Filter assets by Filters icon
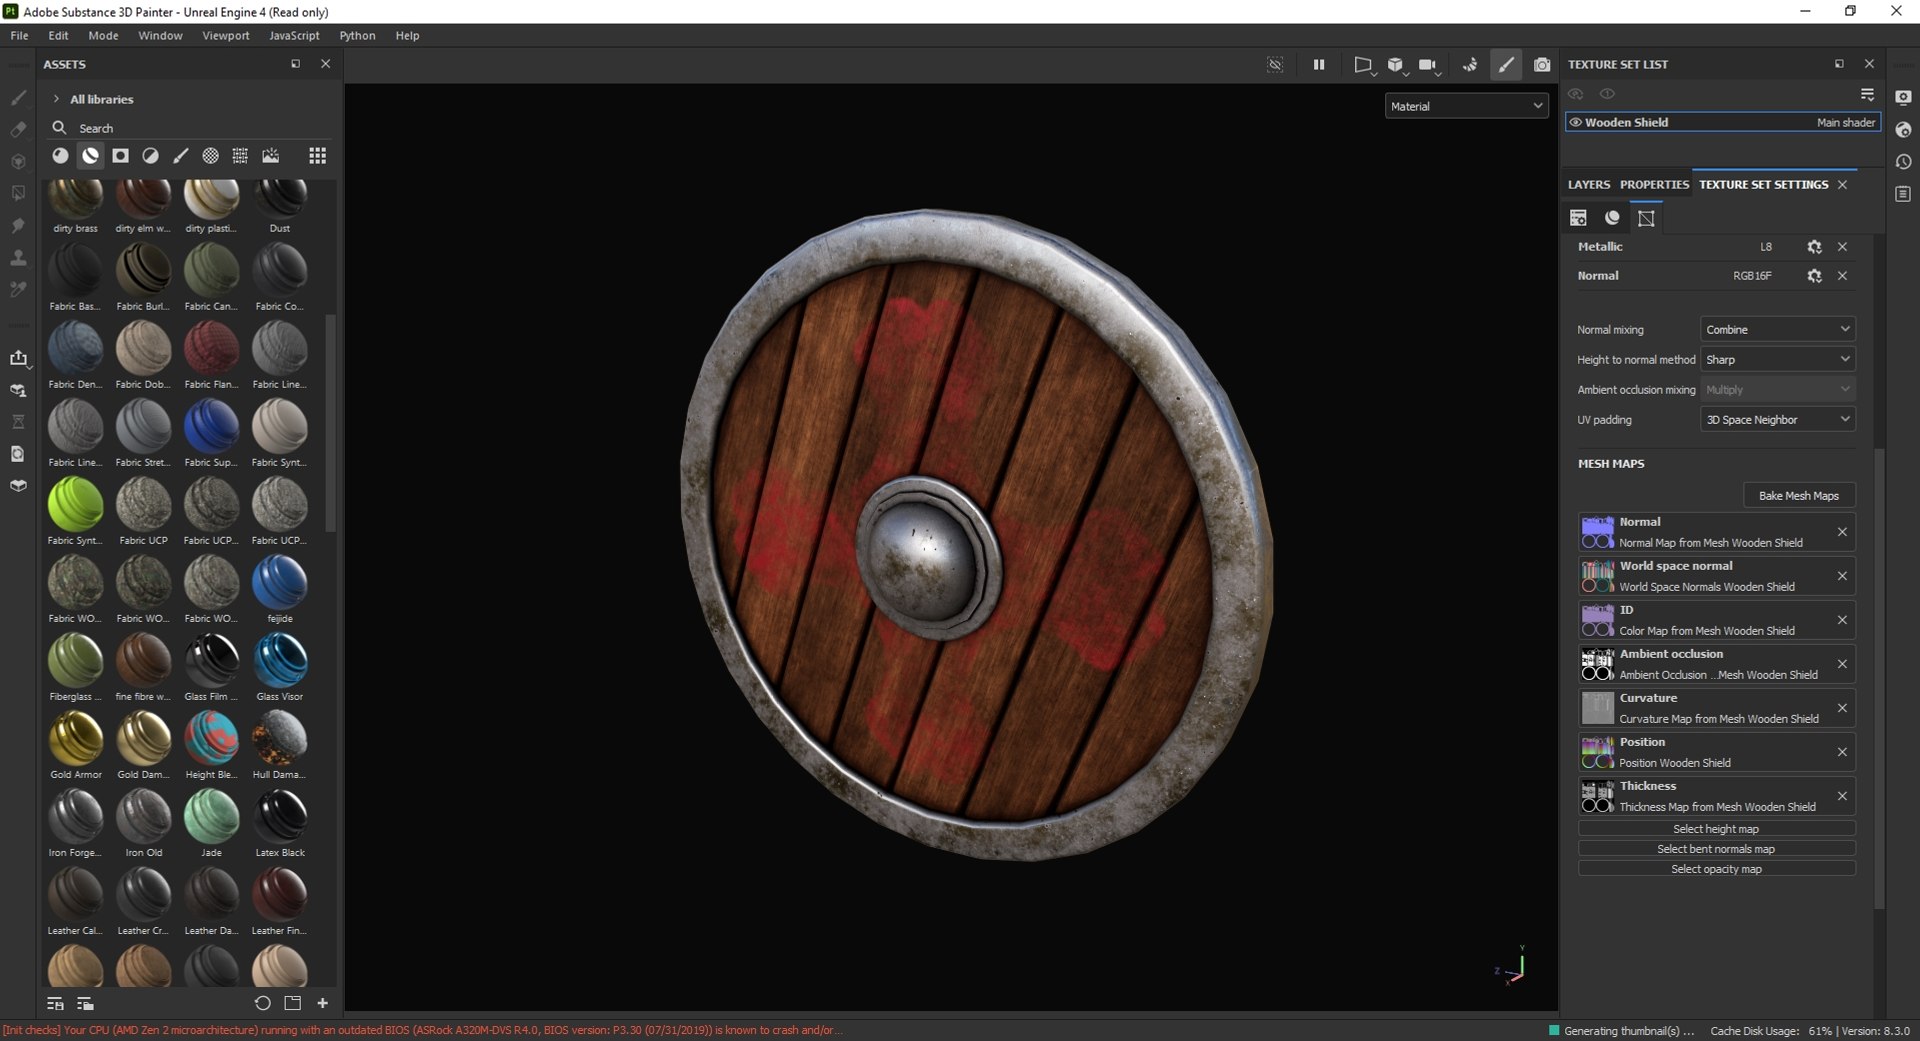 coord(150,156)
